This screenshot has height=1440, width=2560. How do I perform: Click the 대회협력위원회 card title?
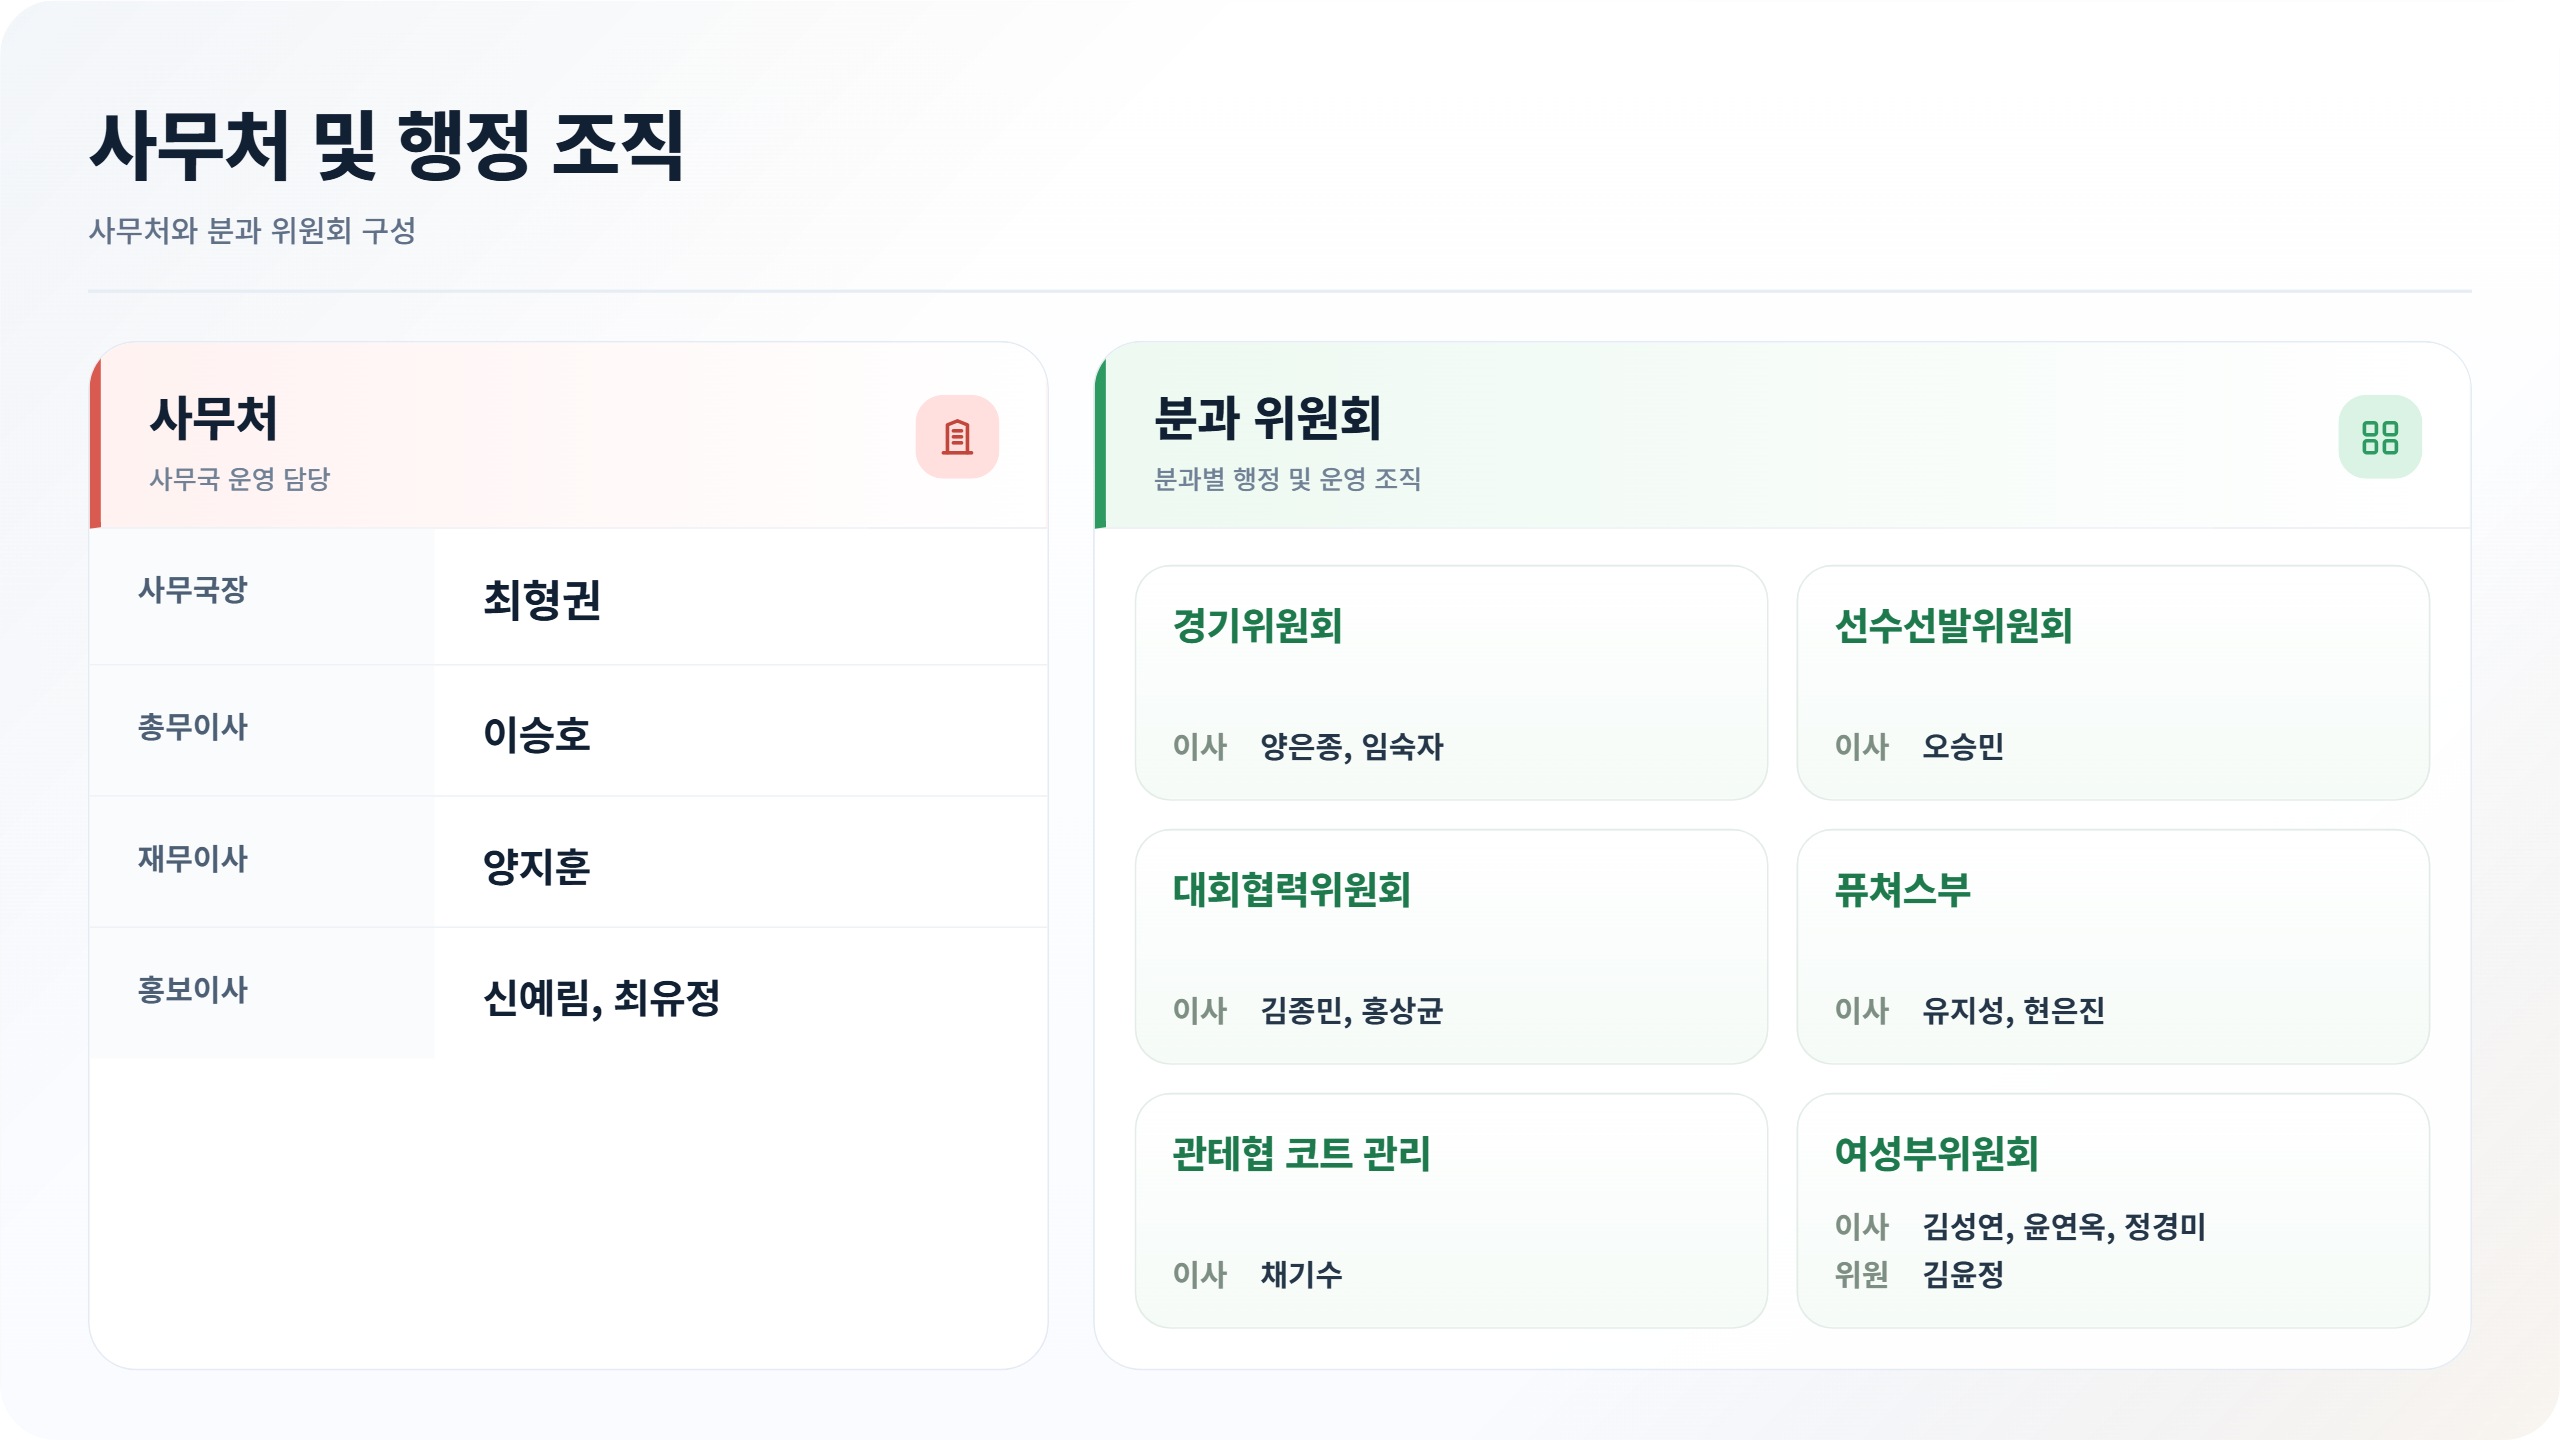pyautogui.click(x=1291, y=890)
